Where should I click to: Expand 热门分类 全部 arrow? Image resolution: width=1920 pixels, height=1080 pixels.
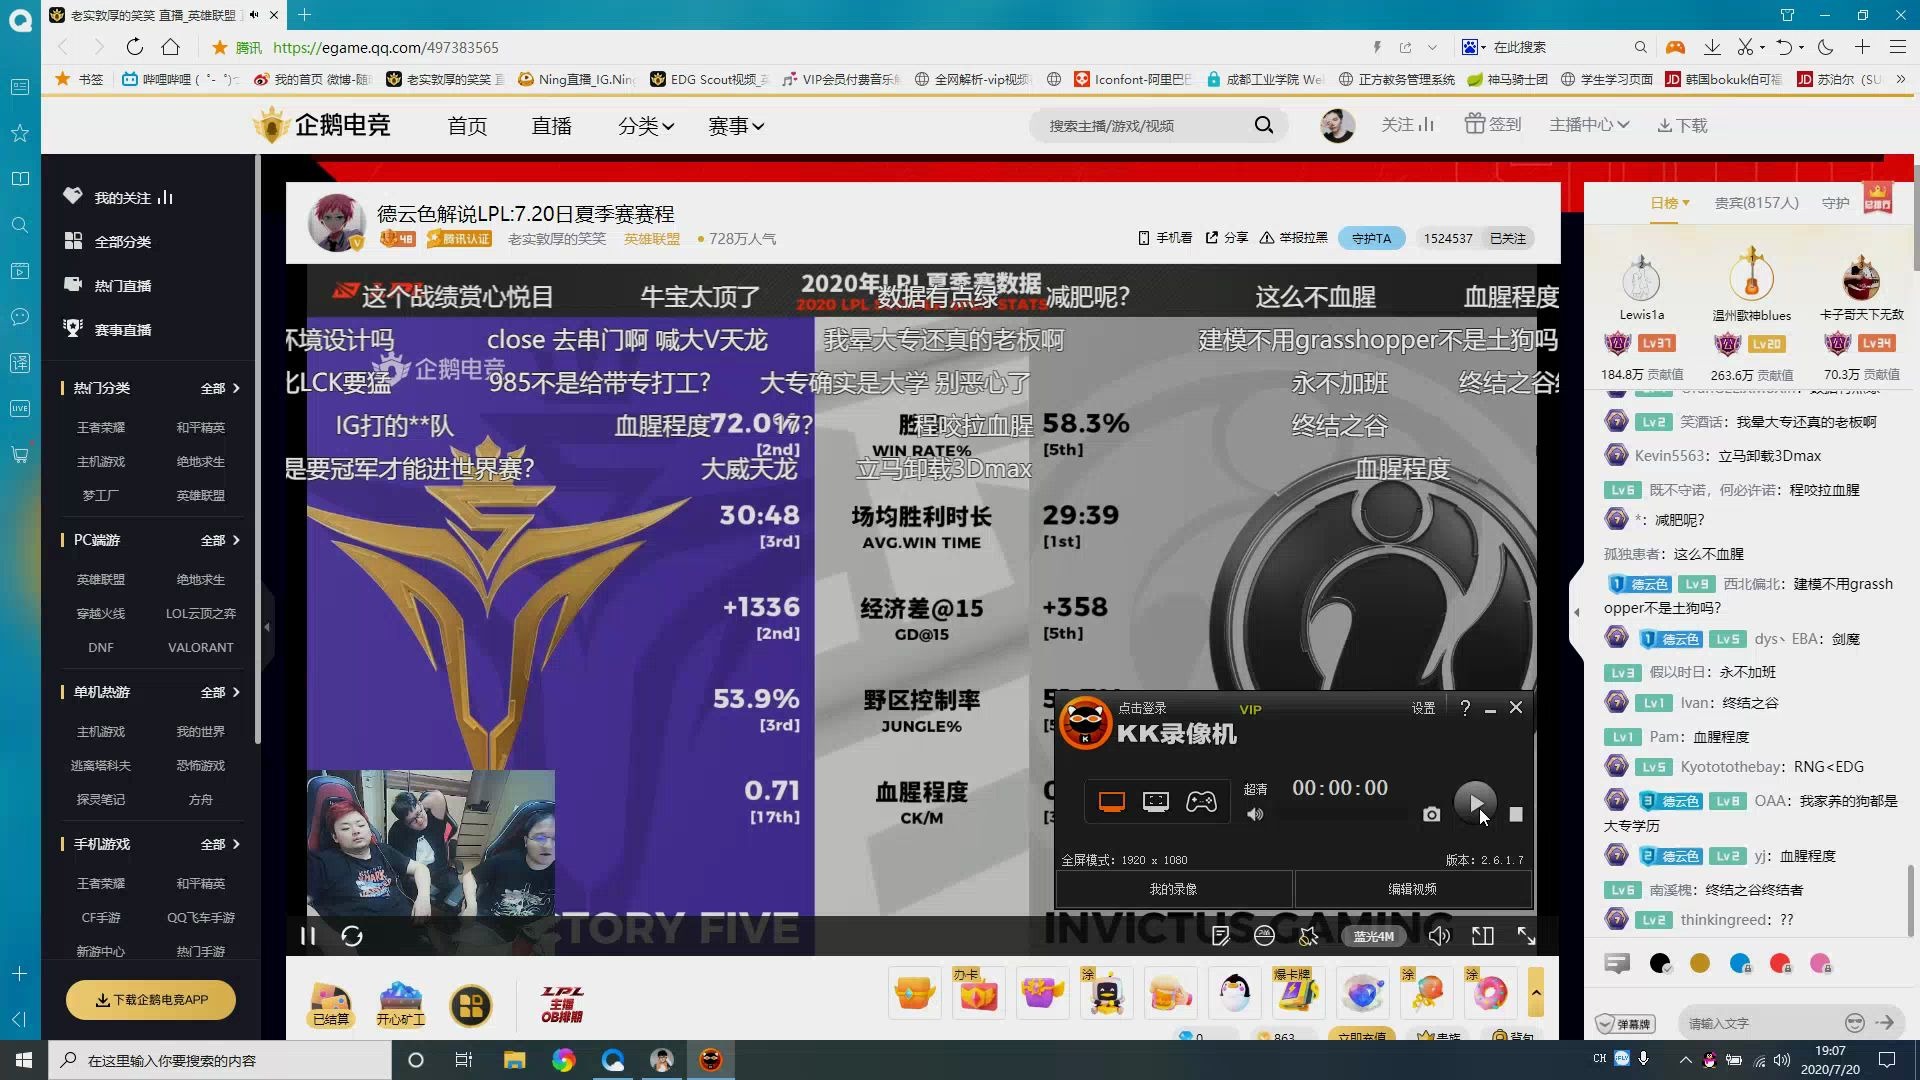coord(221,388)
